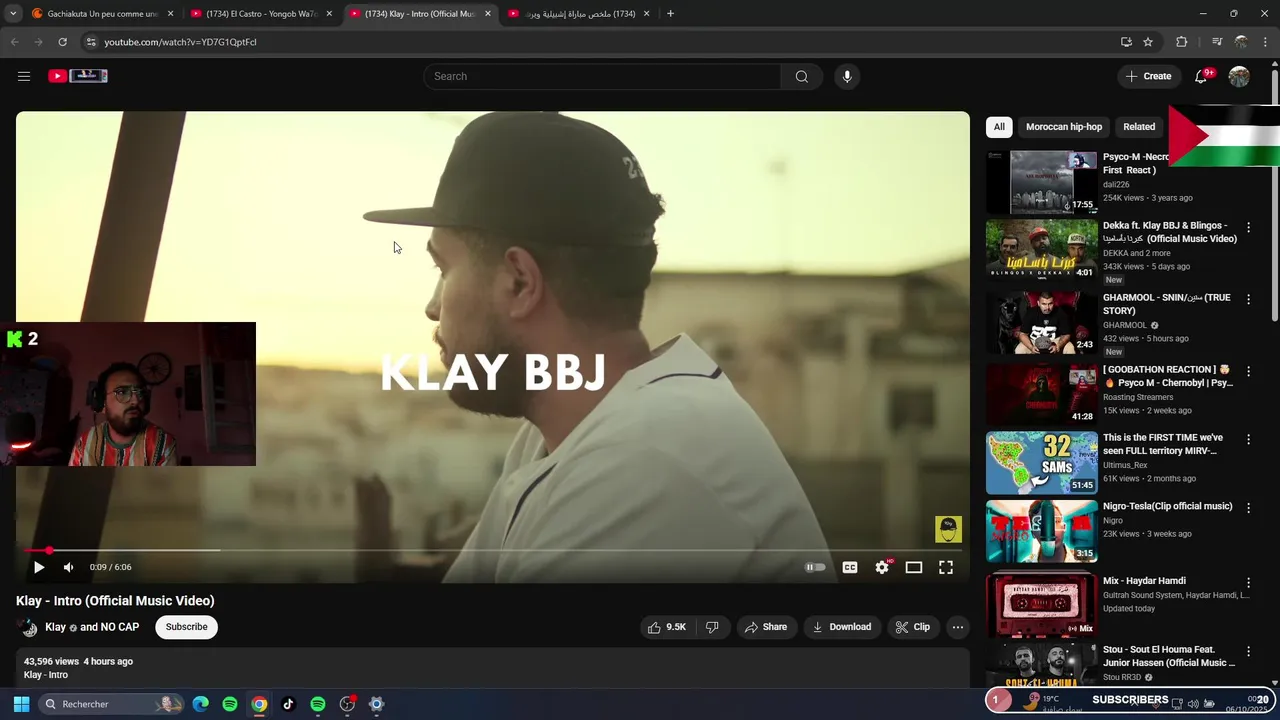Image resolution: width=1280 pixels, height=720 pixels.
Task: Open Chrome extensions puzzle icon
Action: click(1182, 42)
